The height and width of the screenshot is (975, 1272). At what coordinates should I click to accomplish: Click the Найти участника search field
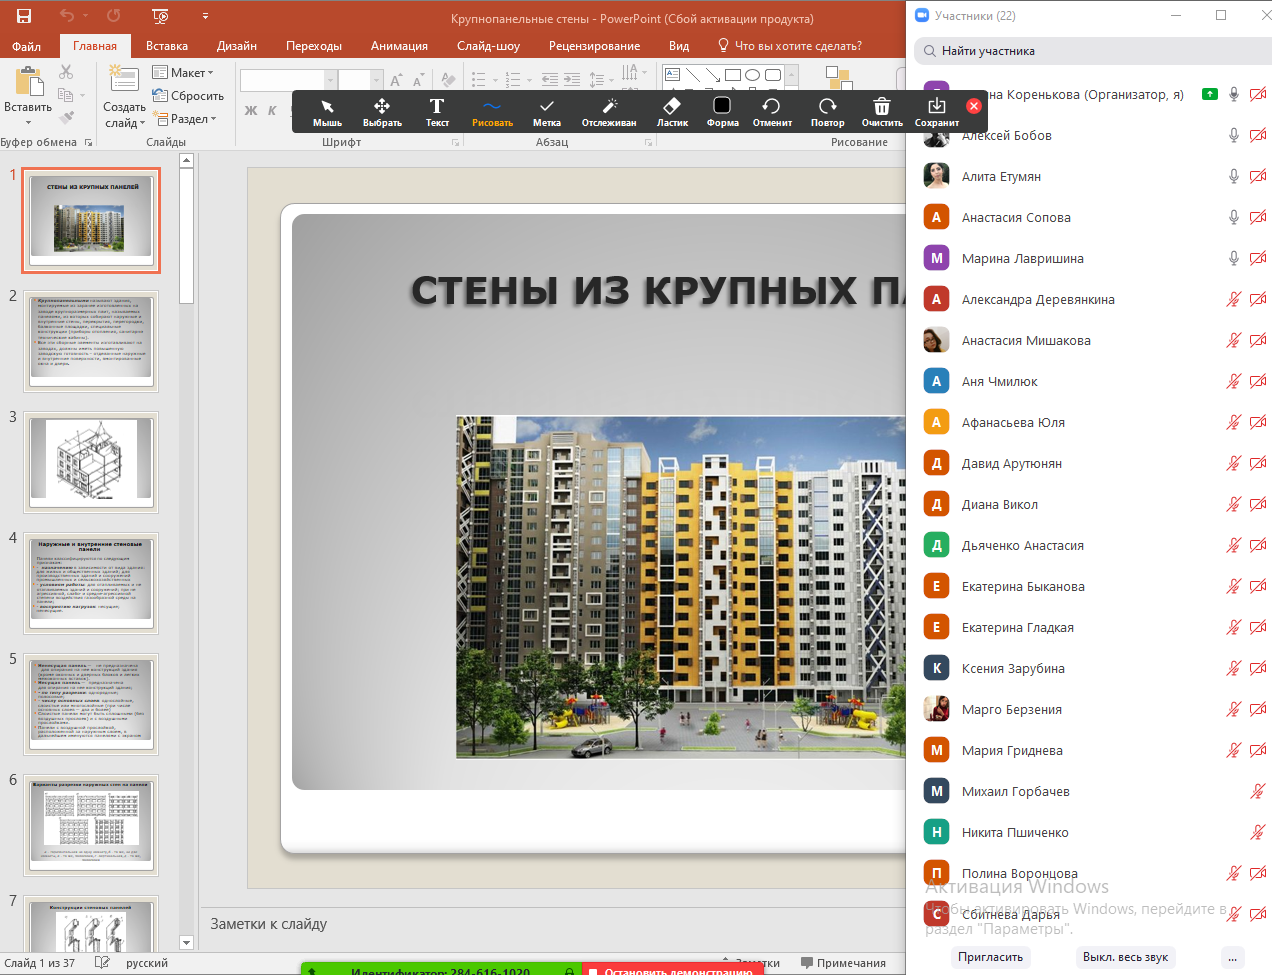point(1093,51)
